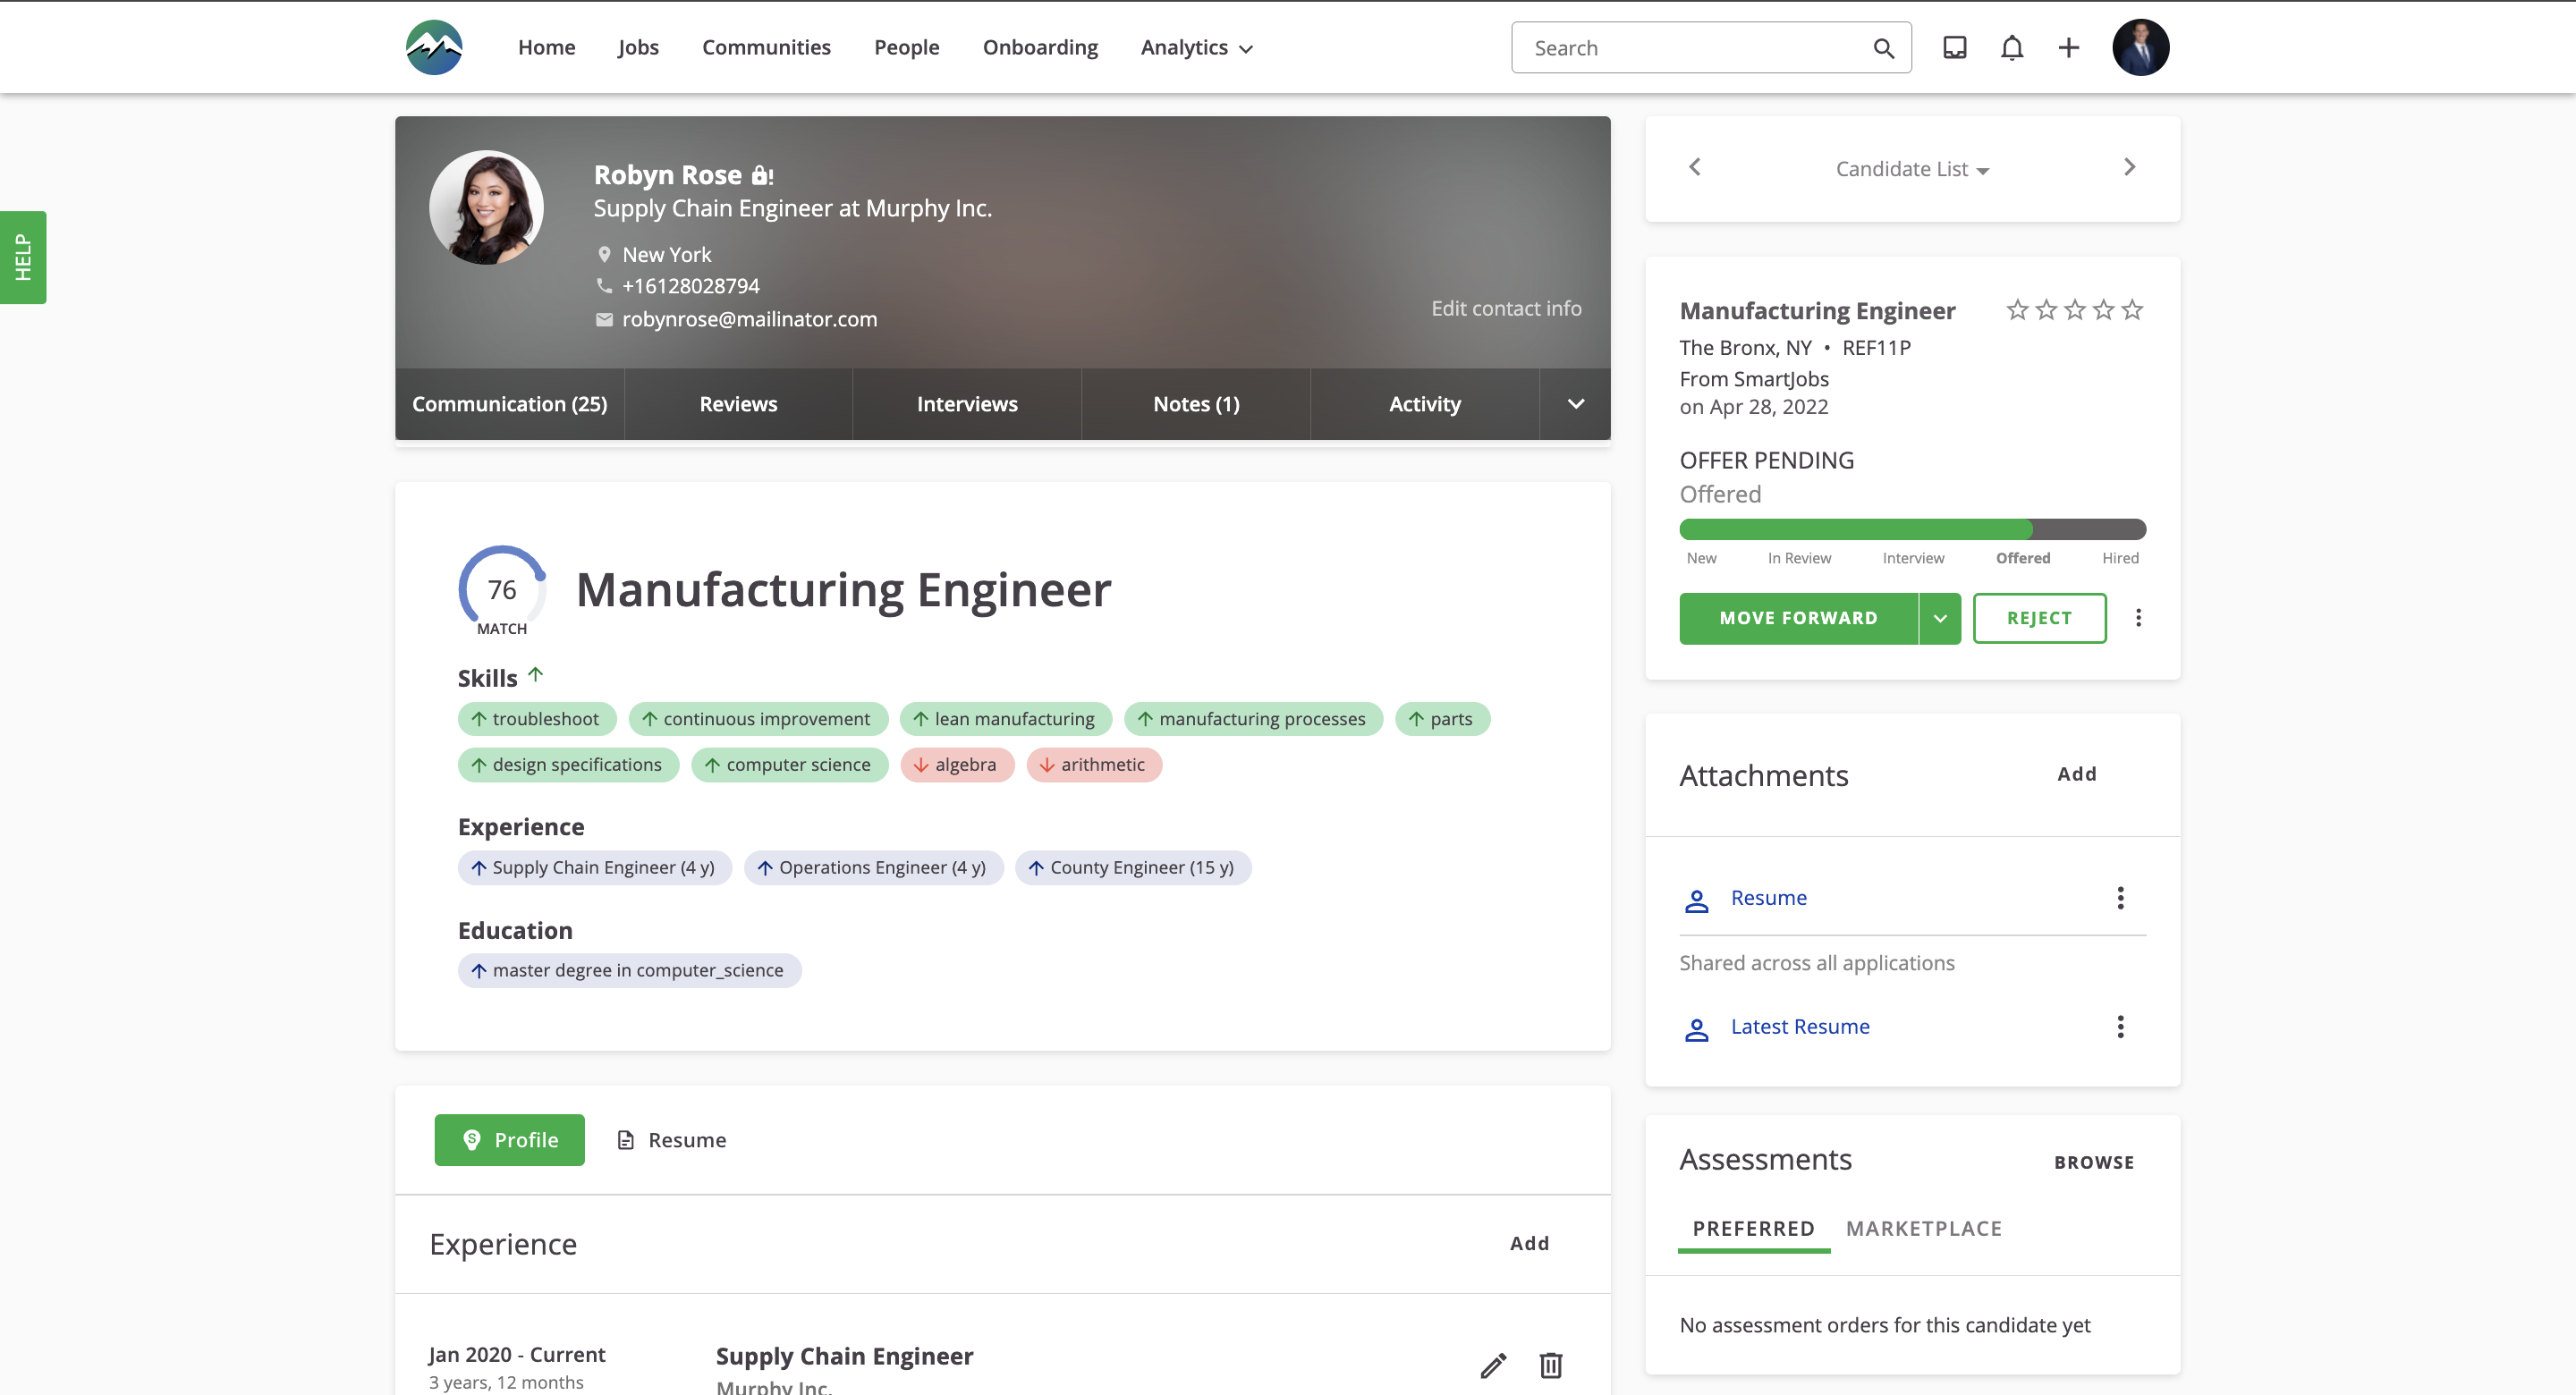The width and height of the screenshot is (2576, 1395).
Task: Open Onboarding in navigation
Action: point(1040,47)
